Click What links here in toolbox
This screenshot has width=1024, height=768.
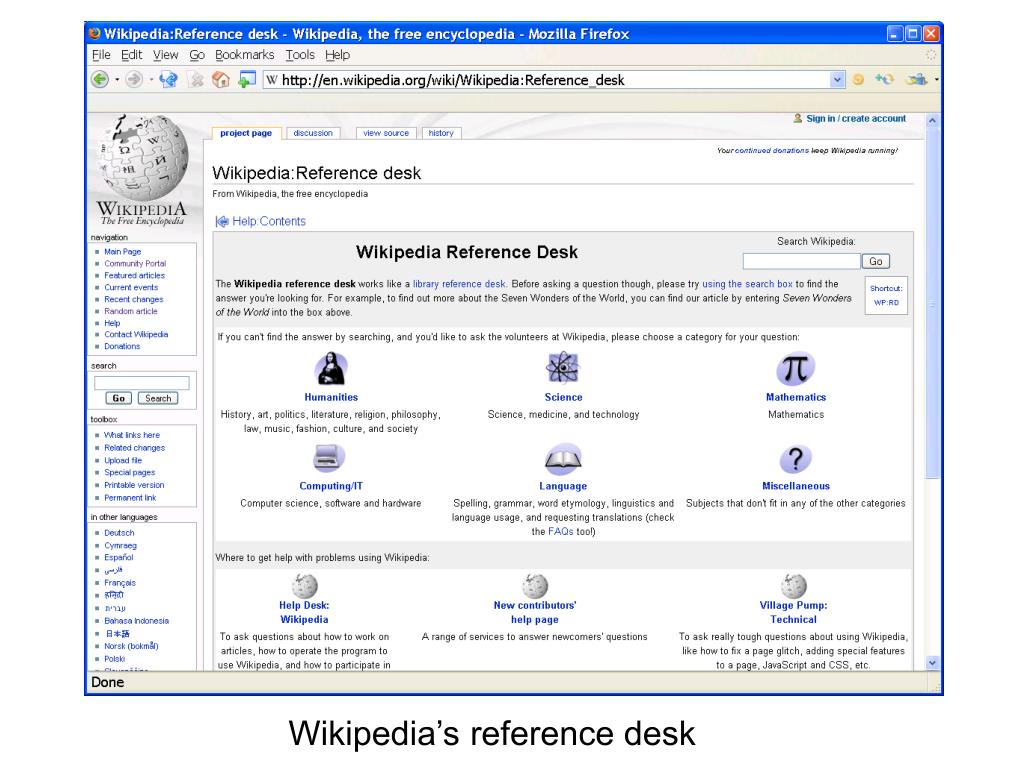(x=131, y=435)
